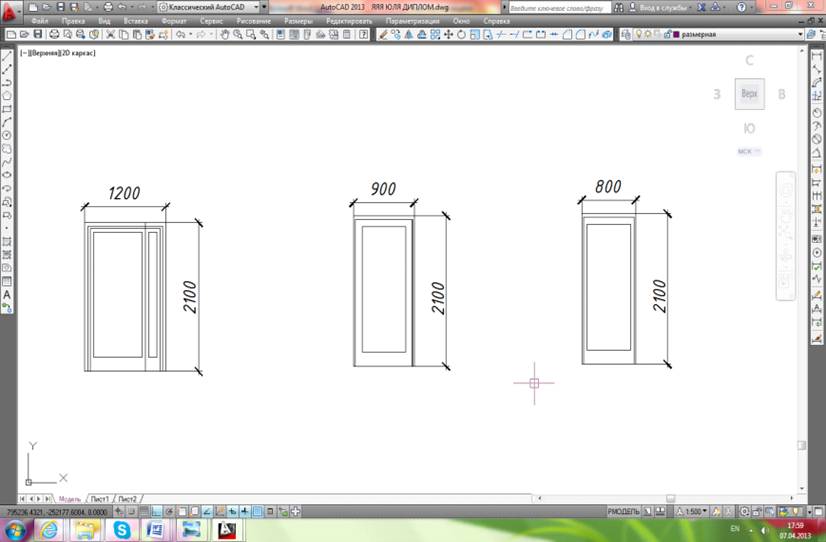Toggle Ortho mode in status bar
The width and height of the screenshot is (826, 542).
pos(156,511)
